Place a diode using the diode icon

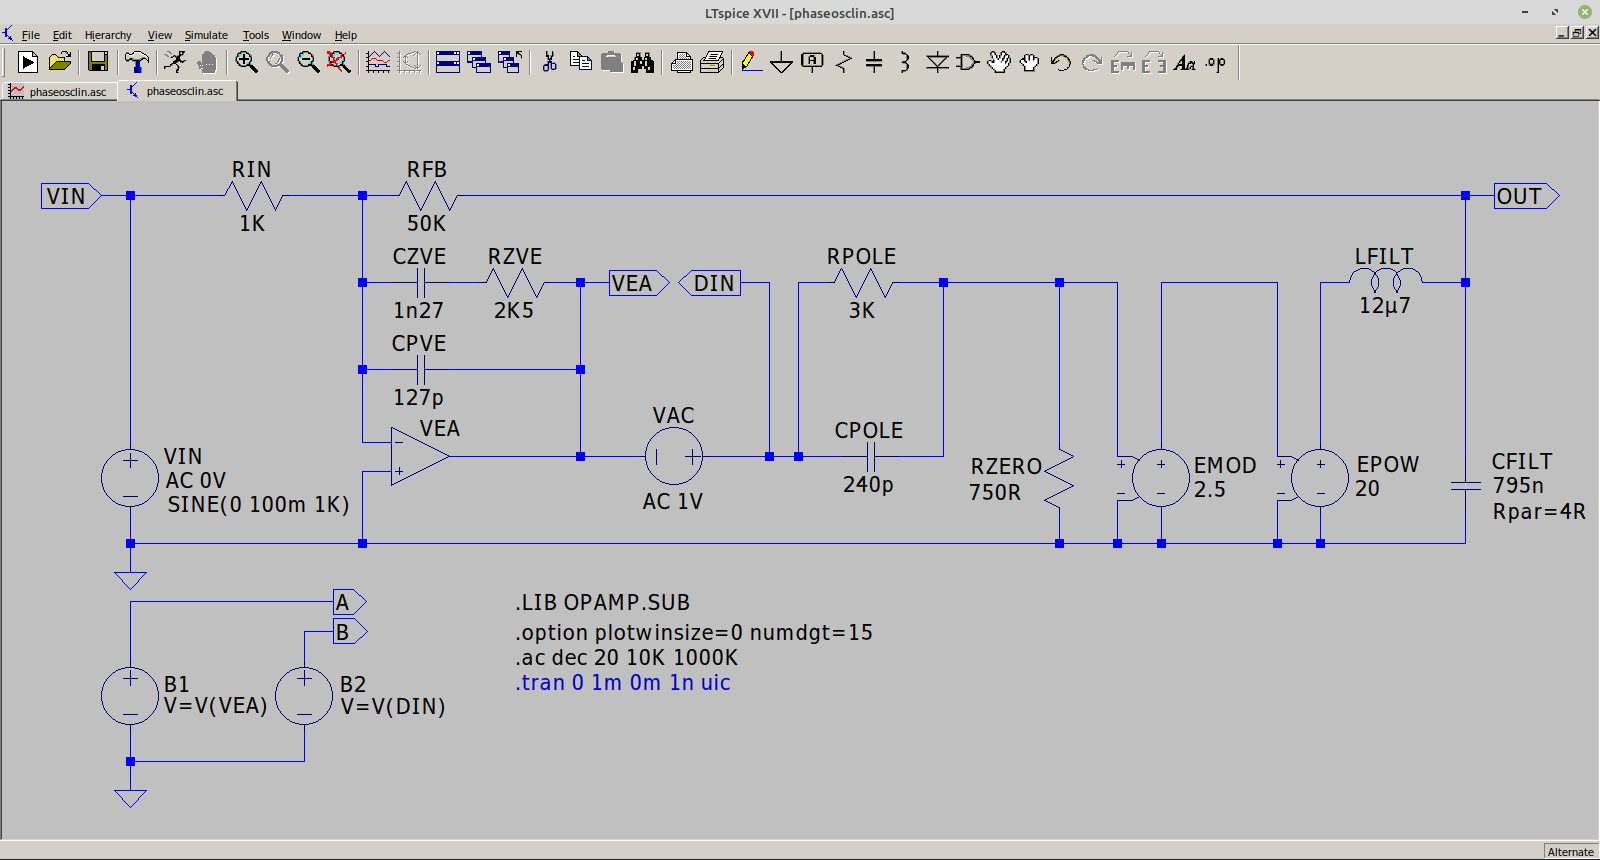pos(937,62)
